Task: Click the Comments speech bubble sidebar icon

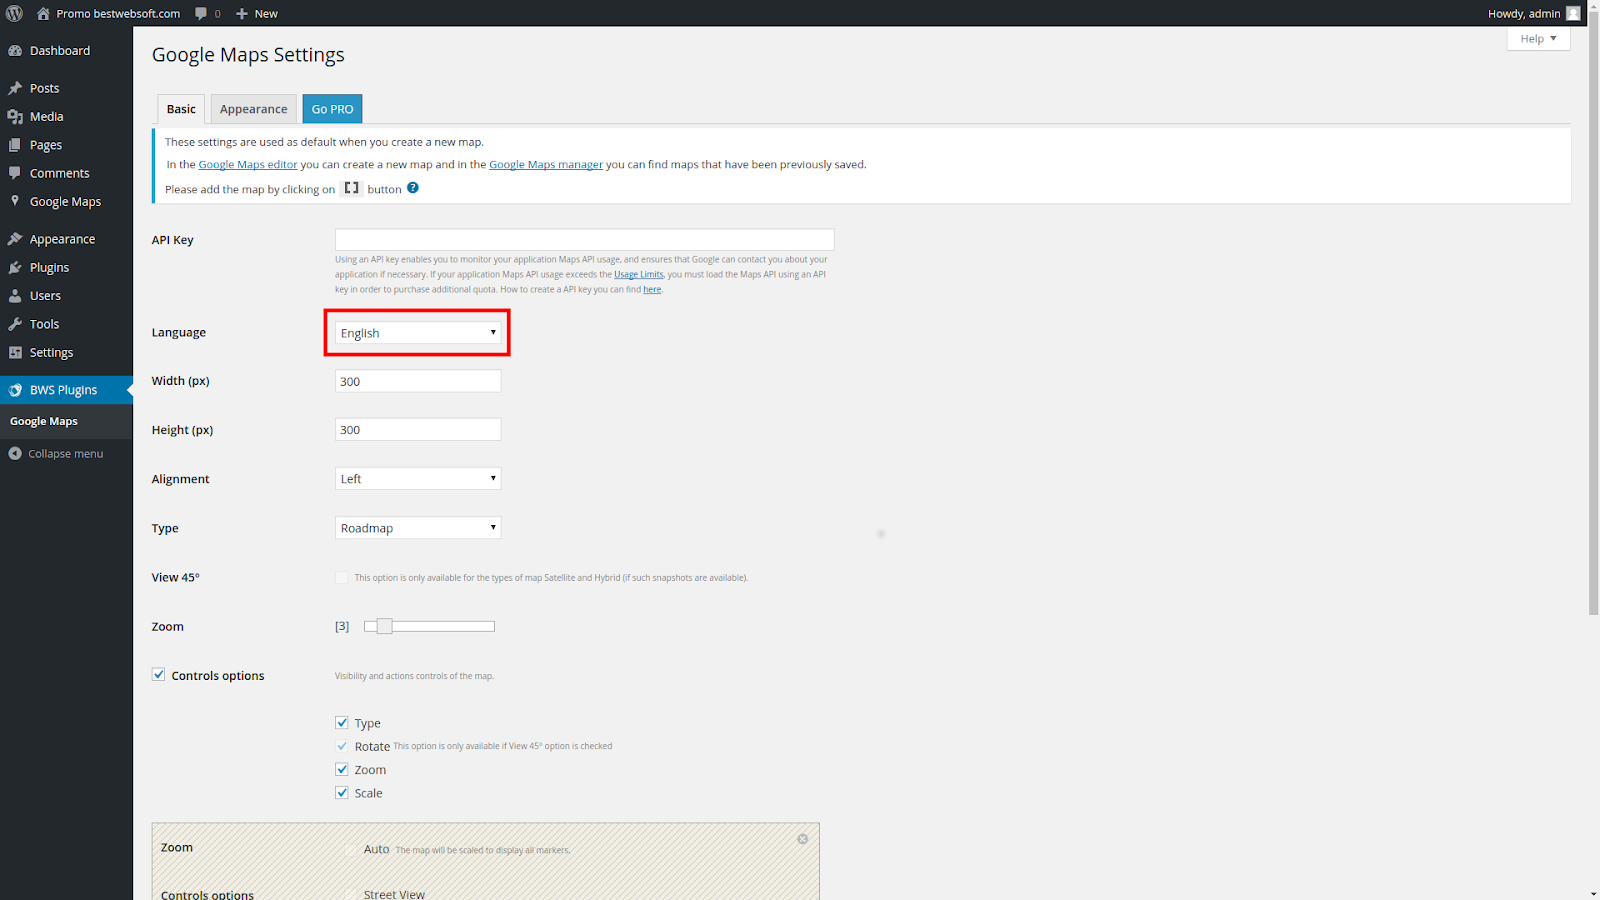Action: pos(15,173)
